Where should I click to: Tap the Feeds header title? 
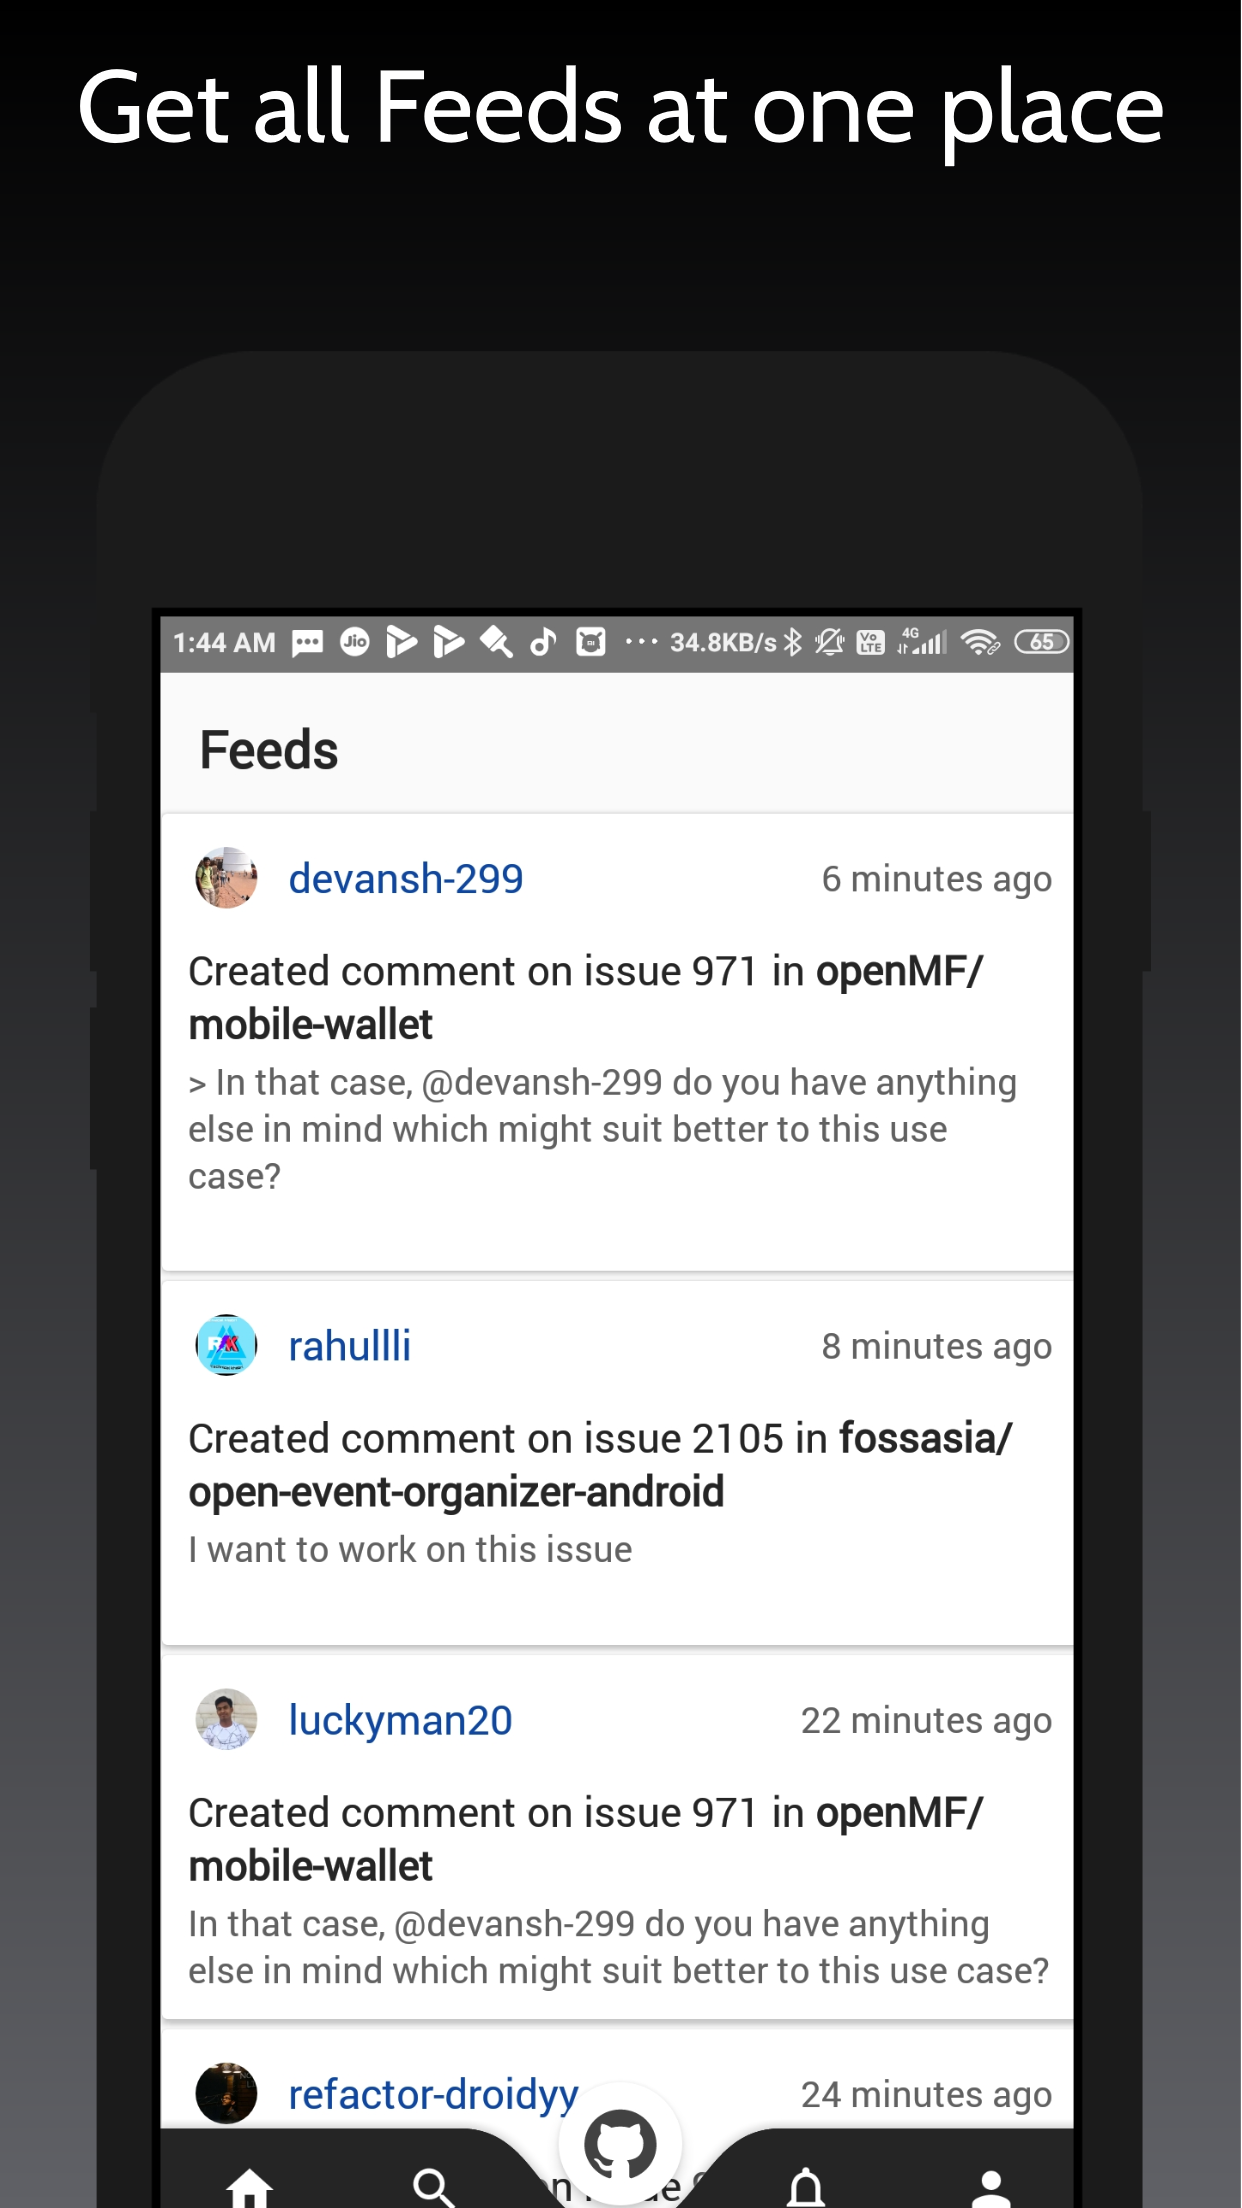tap(269, 750)
